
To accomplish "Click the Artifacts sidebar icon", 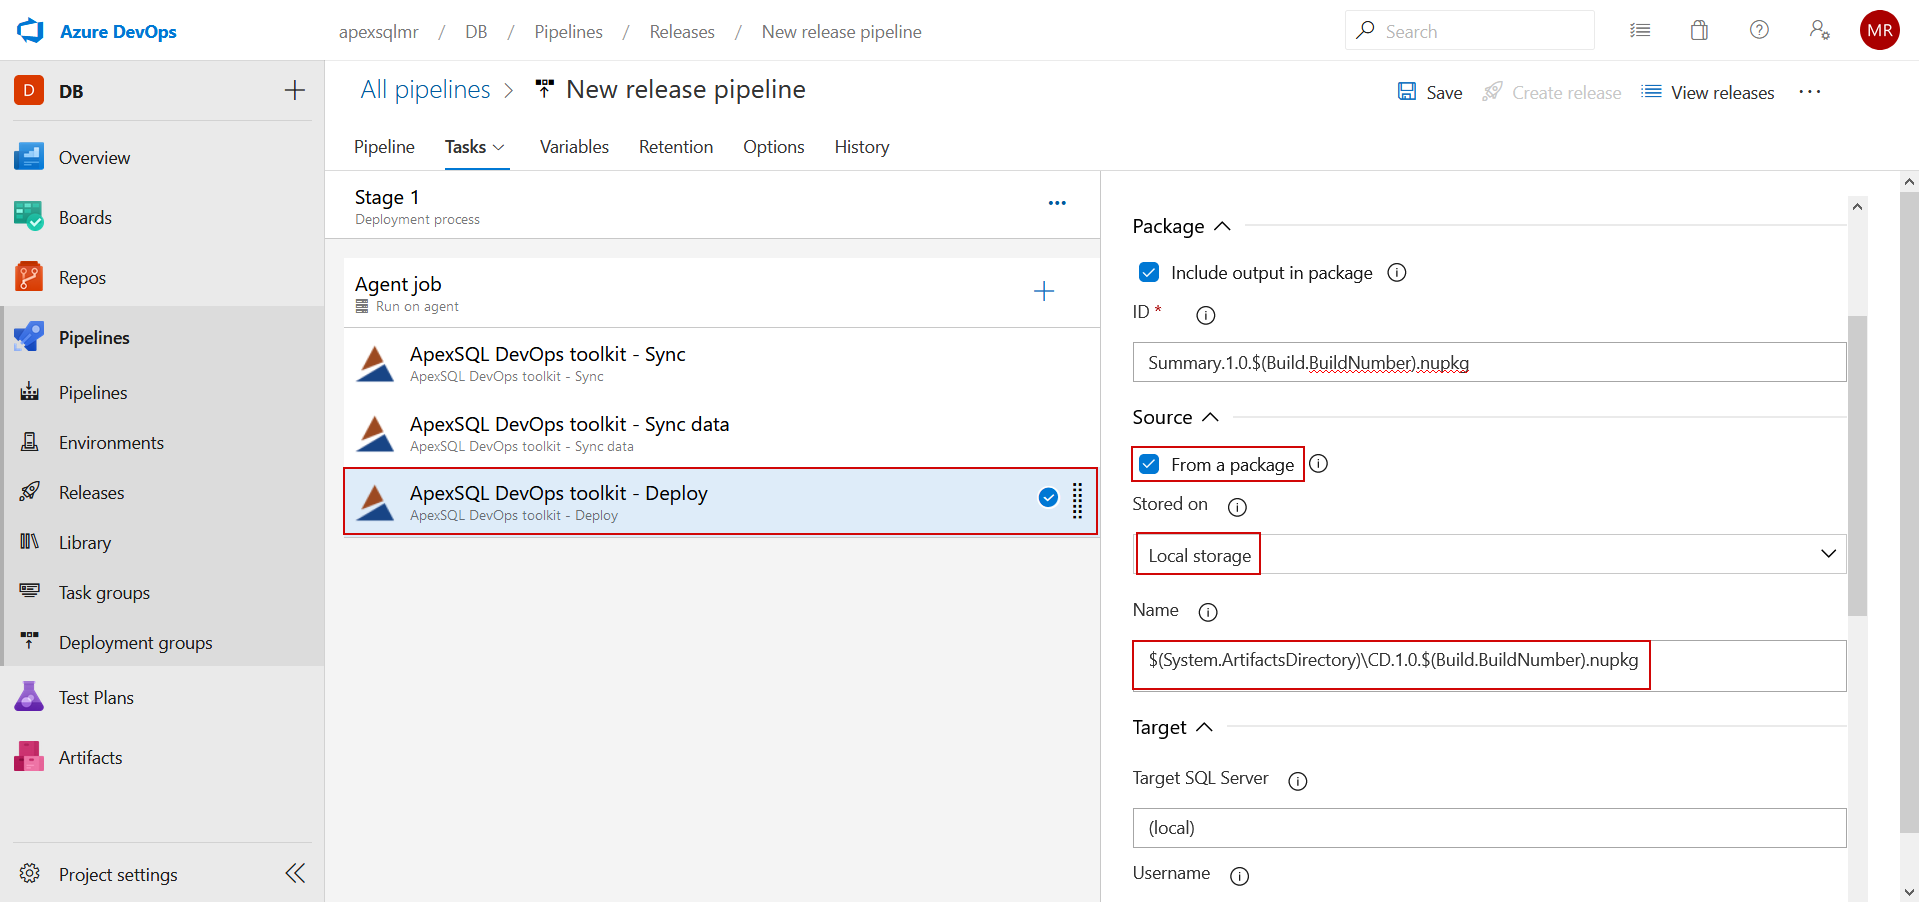I will tap(29, 757).
